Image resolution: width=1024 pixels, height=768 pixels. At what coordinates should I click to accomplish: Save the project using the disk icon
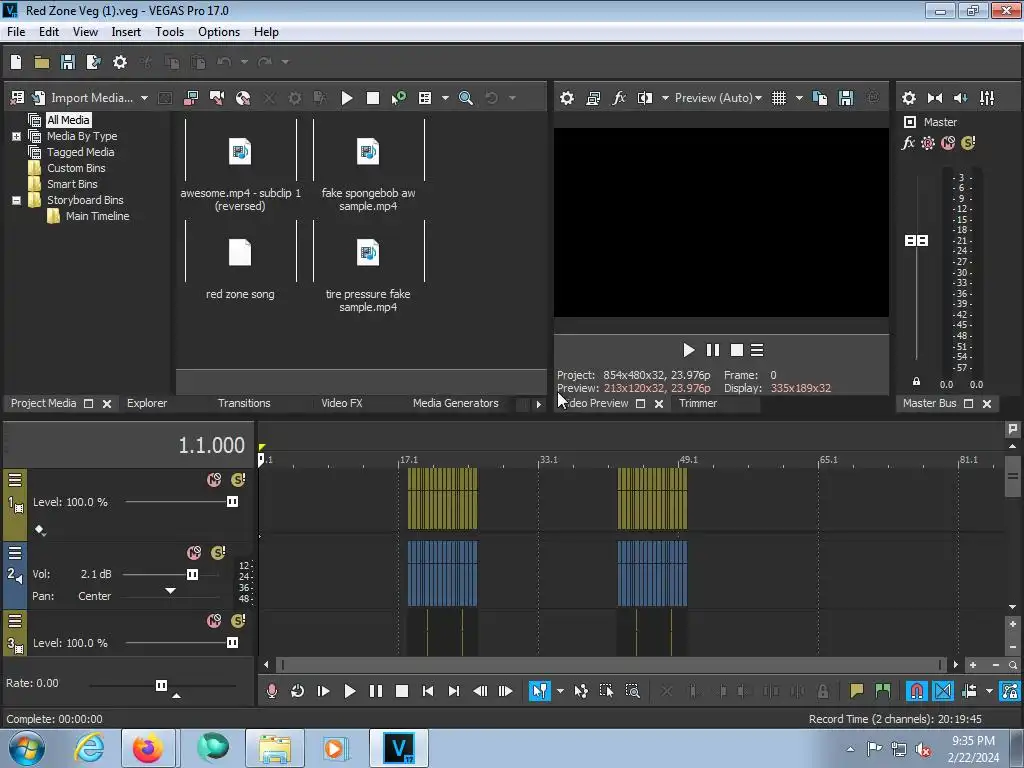click(67, 62)
